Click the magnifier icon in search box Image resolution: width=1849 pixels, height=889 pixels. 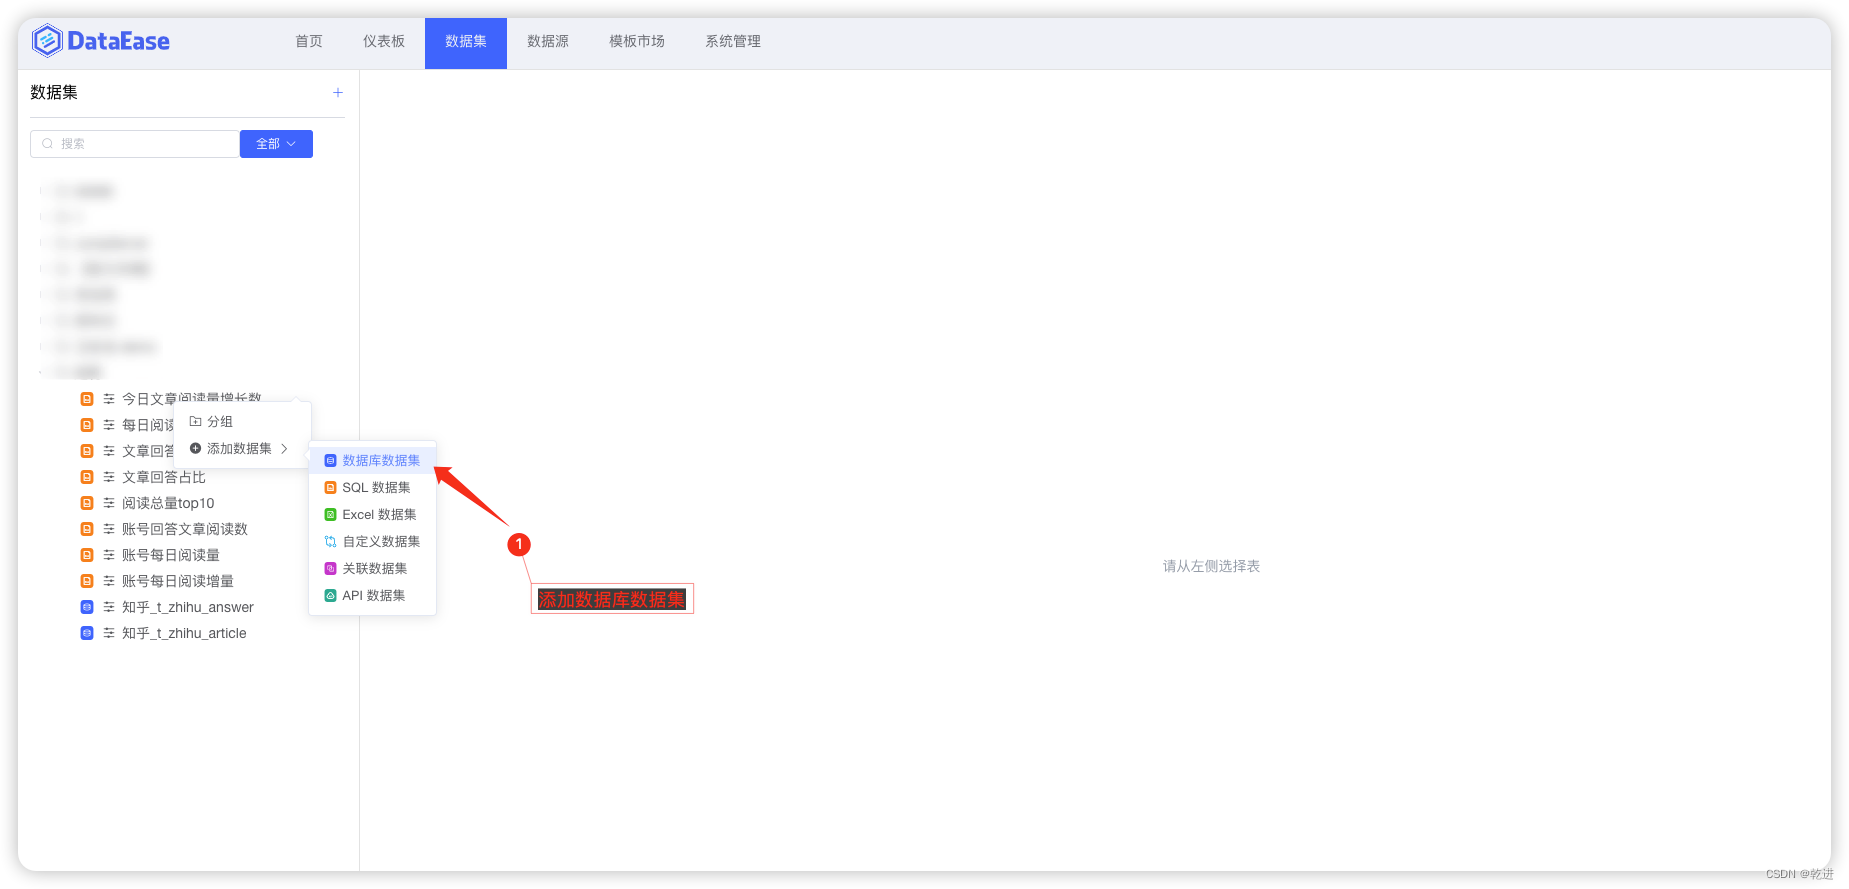tap(47, 144)
